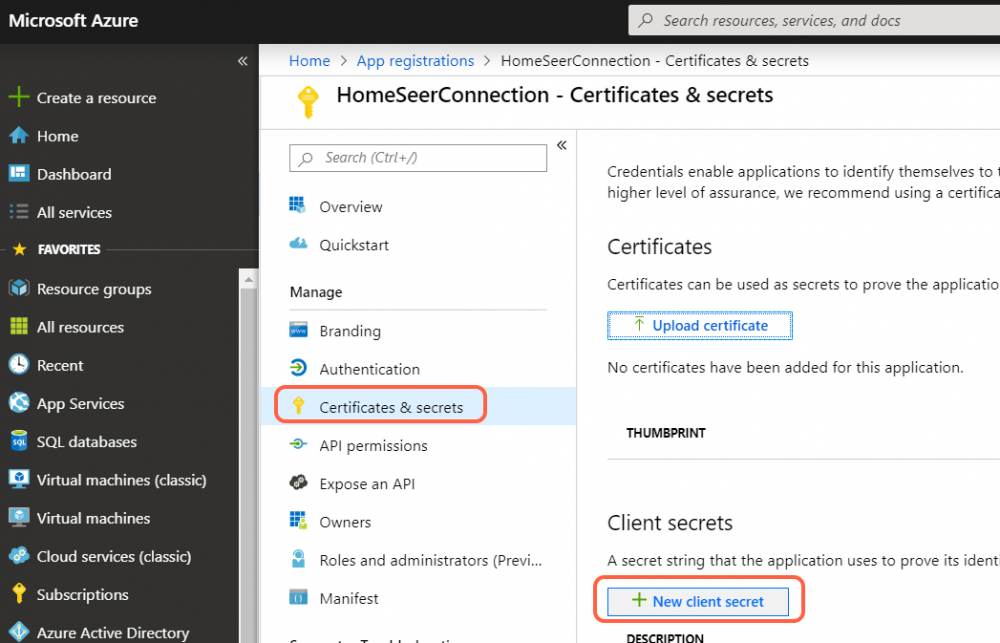Select the Expose an API icon
1000x643 pixels.
[x=298, y=484]
